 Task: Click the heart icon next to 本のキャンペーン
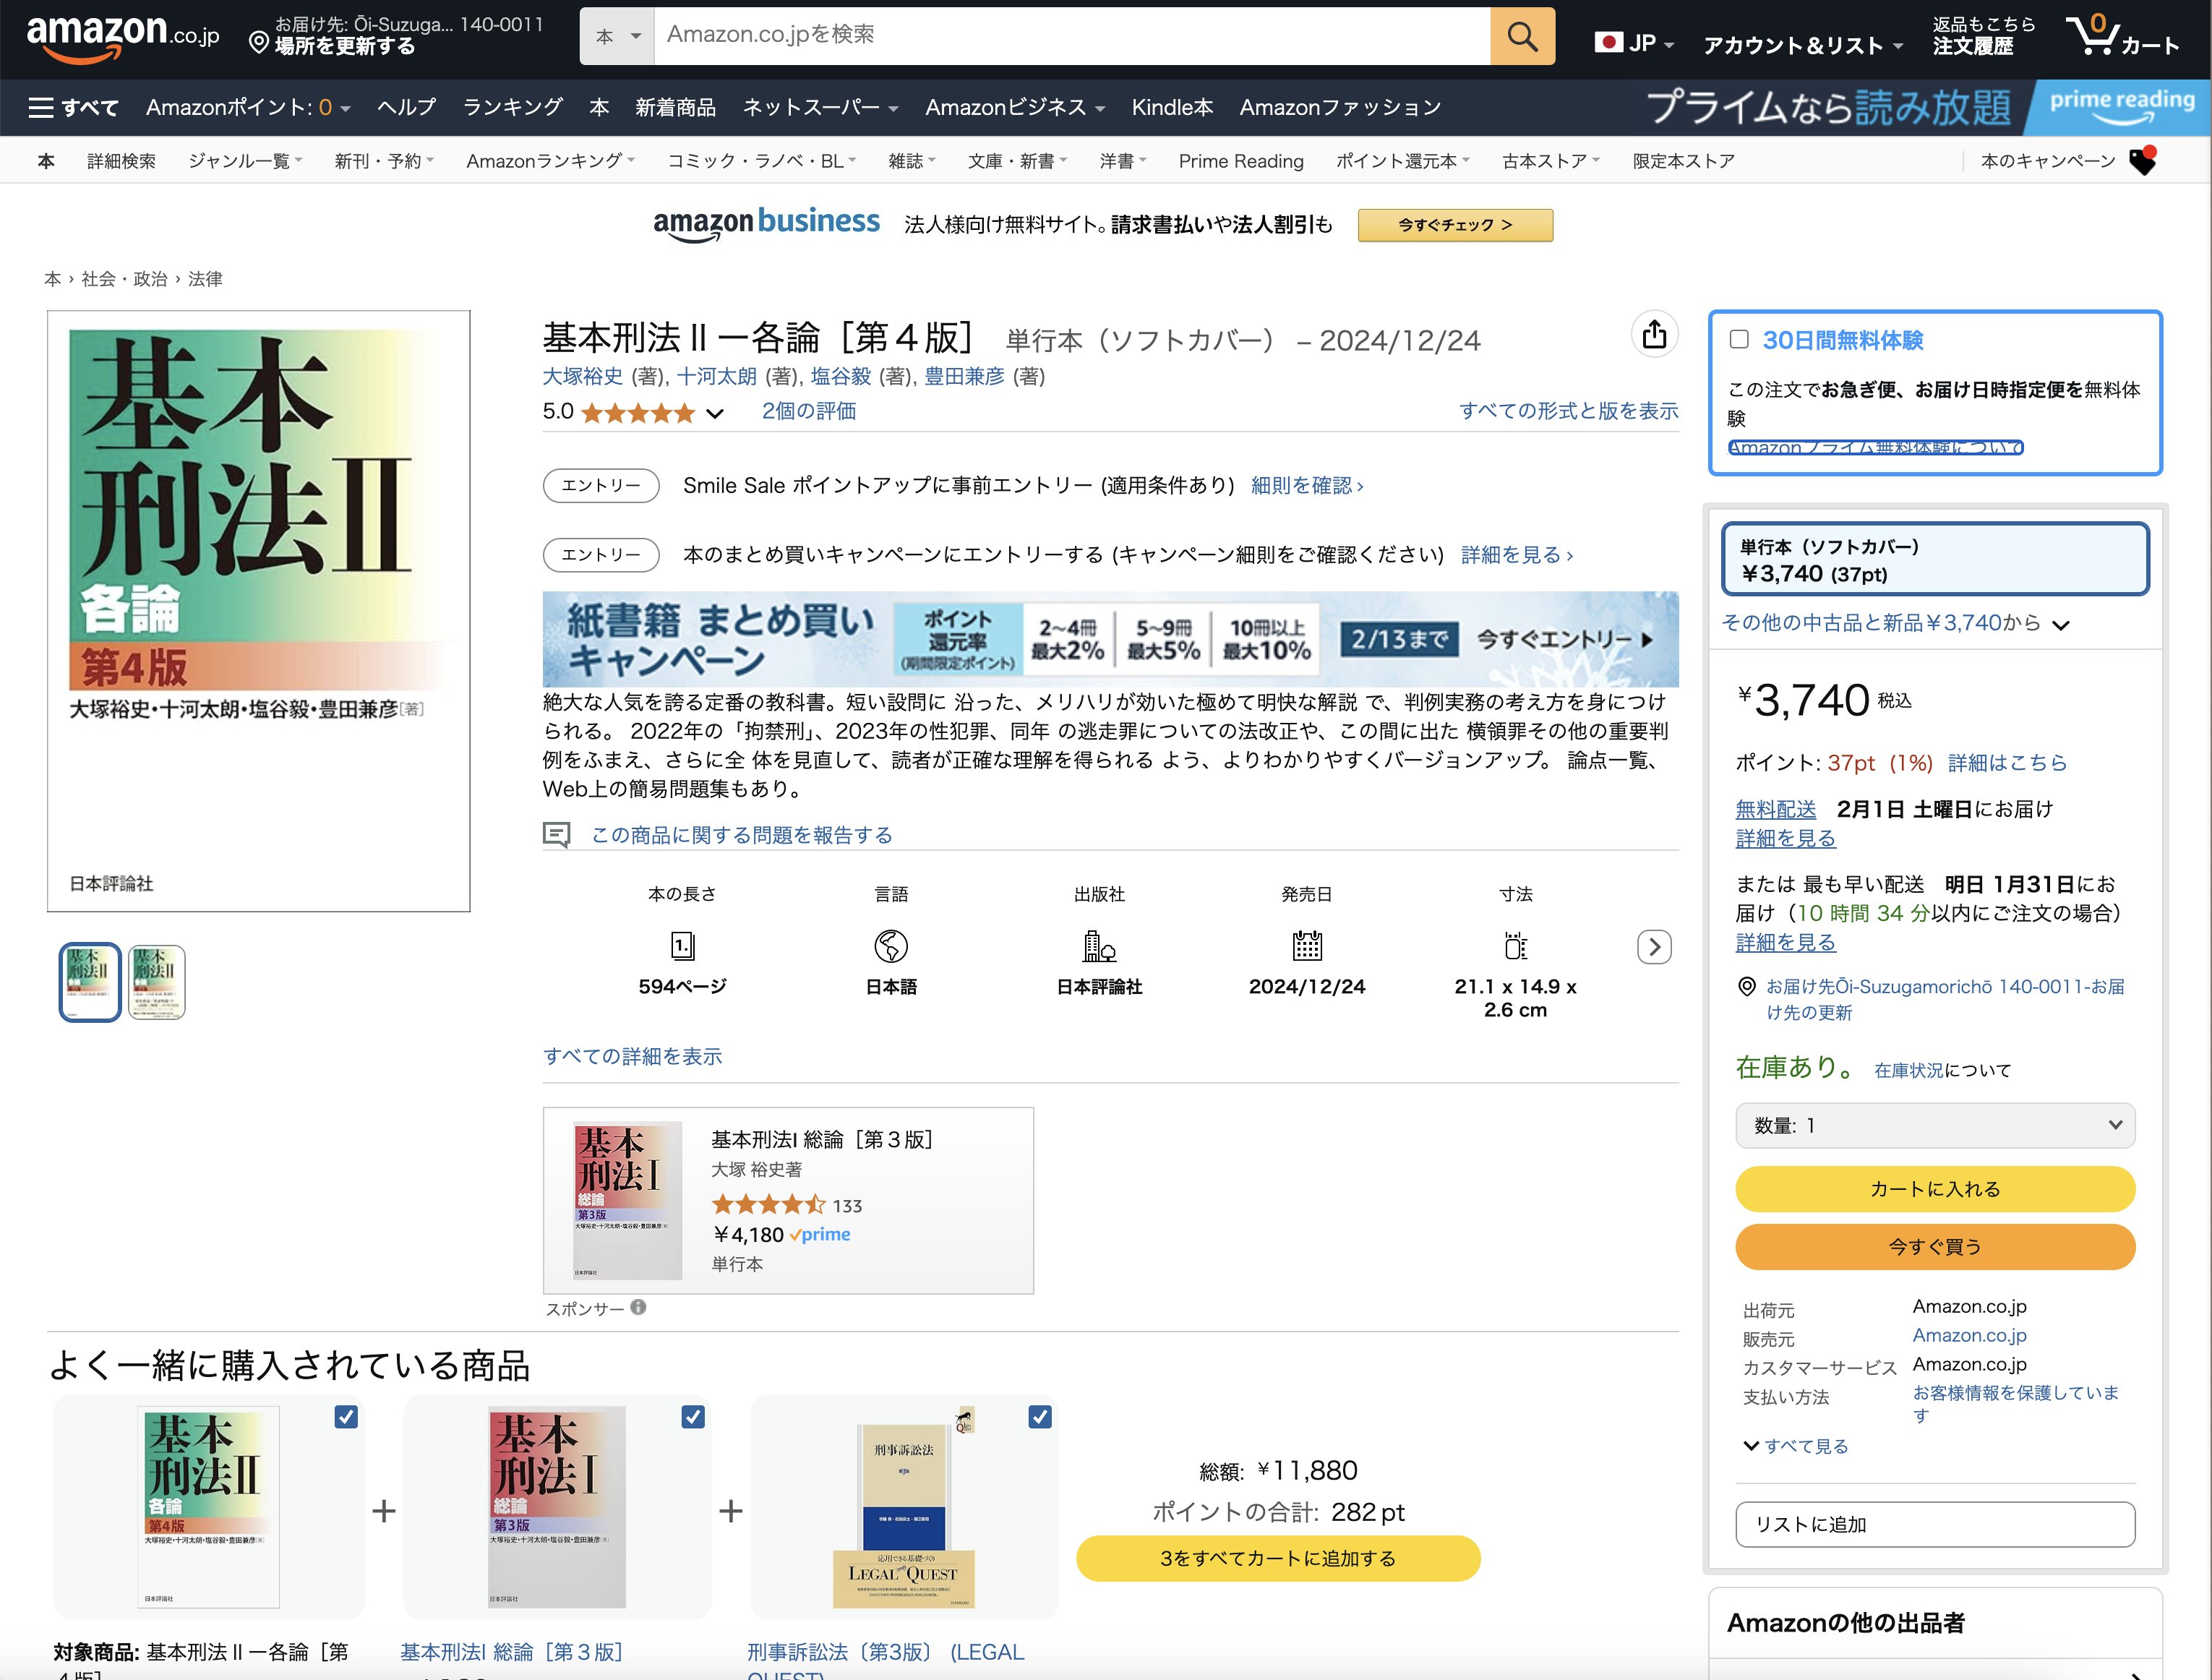pyautogui.click(x=2142, y=161)
